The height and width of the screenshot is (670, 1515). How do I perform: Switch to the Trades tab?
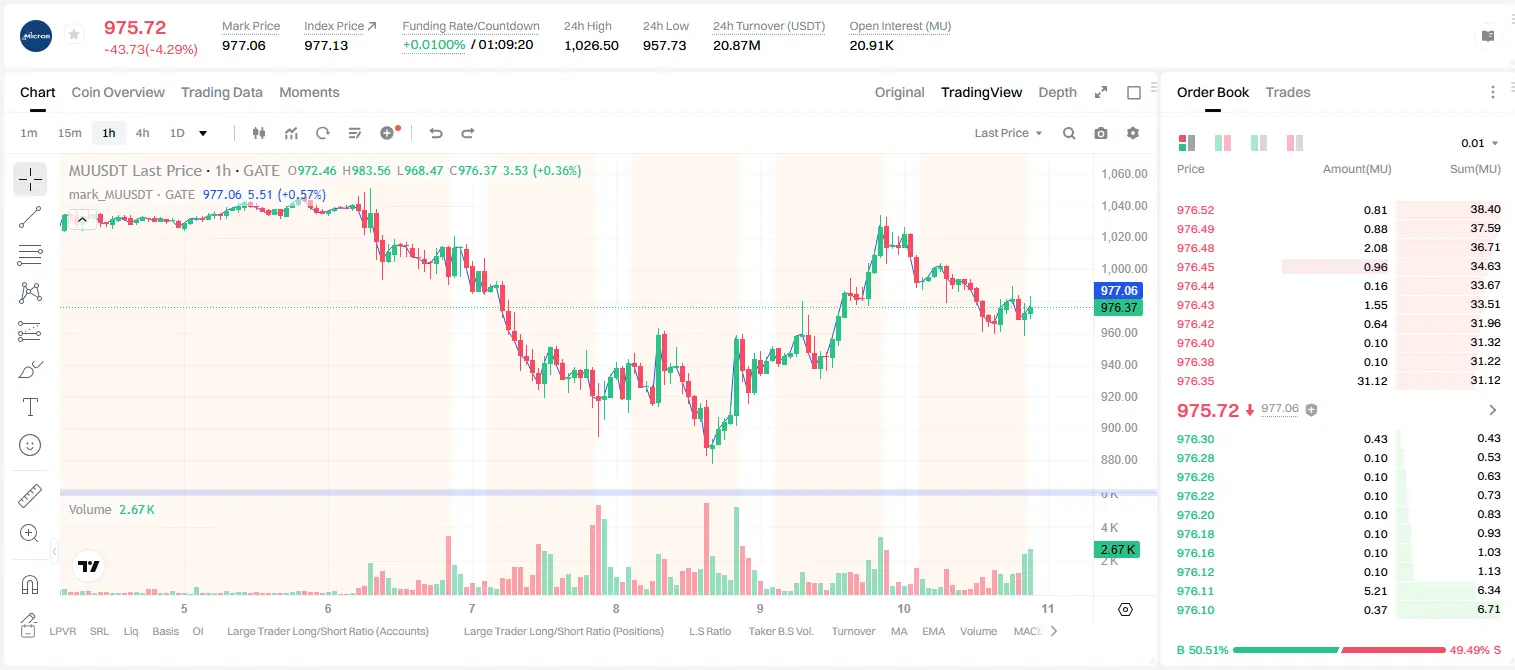[x=1287, y=92]
